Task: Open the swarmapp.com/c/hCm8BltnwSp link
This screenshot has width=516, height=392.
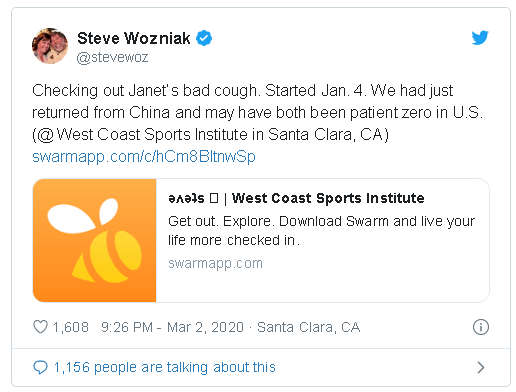Action: pos(144,156)
